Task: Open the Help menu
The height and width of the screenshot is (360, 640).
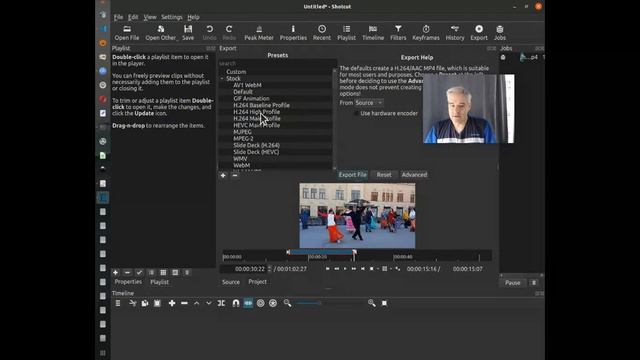Action: (193, 17)
